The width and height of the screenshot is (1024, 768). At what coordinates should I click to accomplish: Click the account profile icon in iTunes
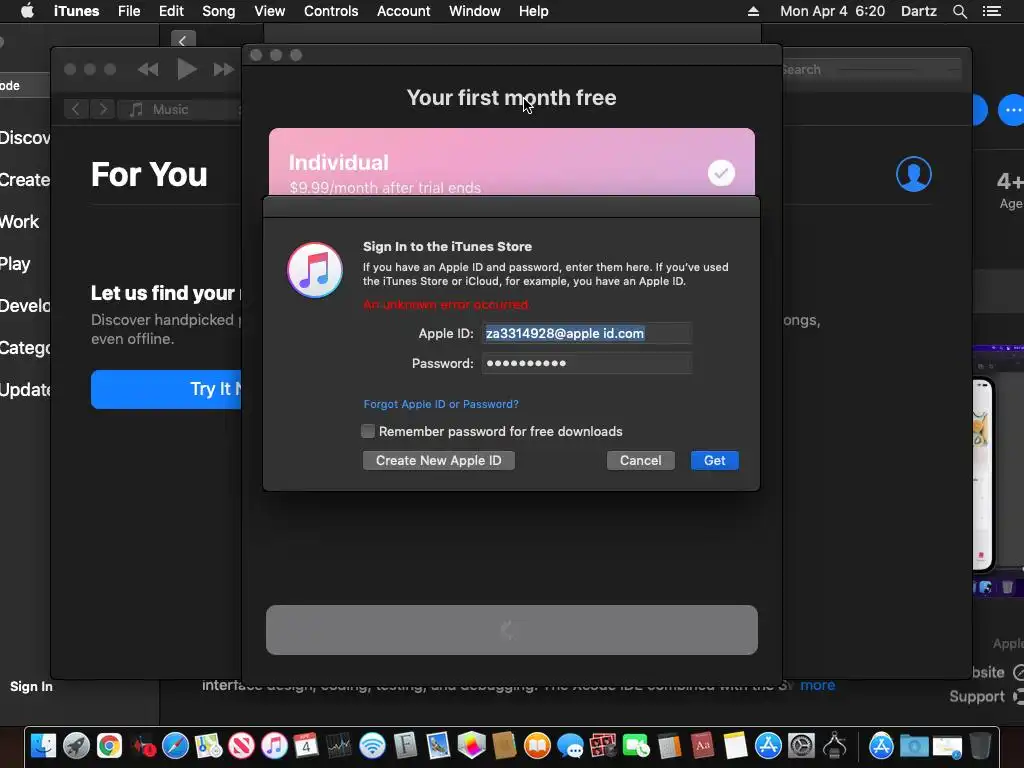[914, 174]
